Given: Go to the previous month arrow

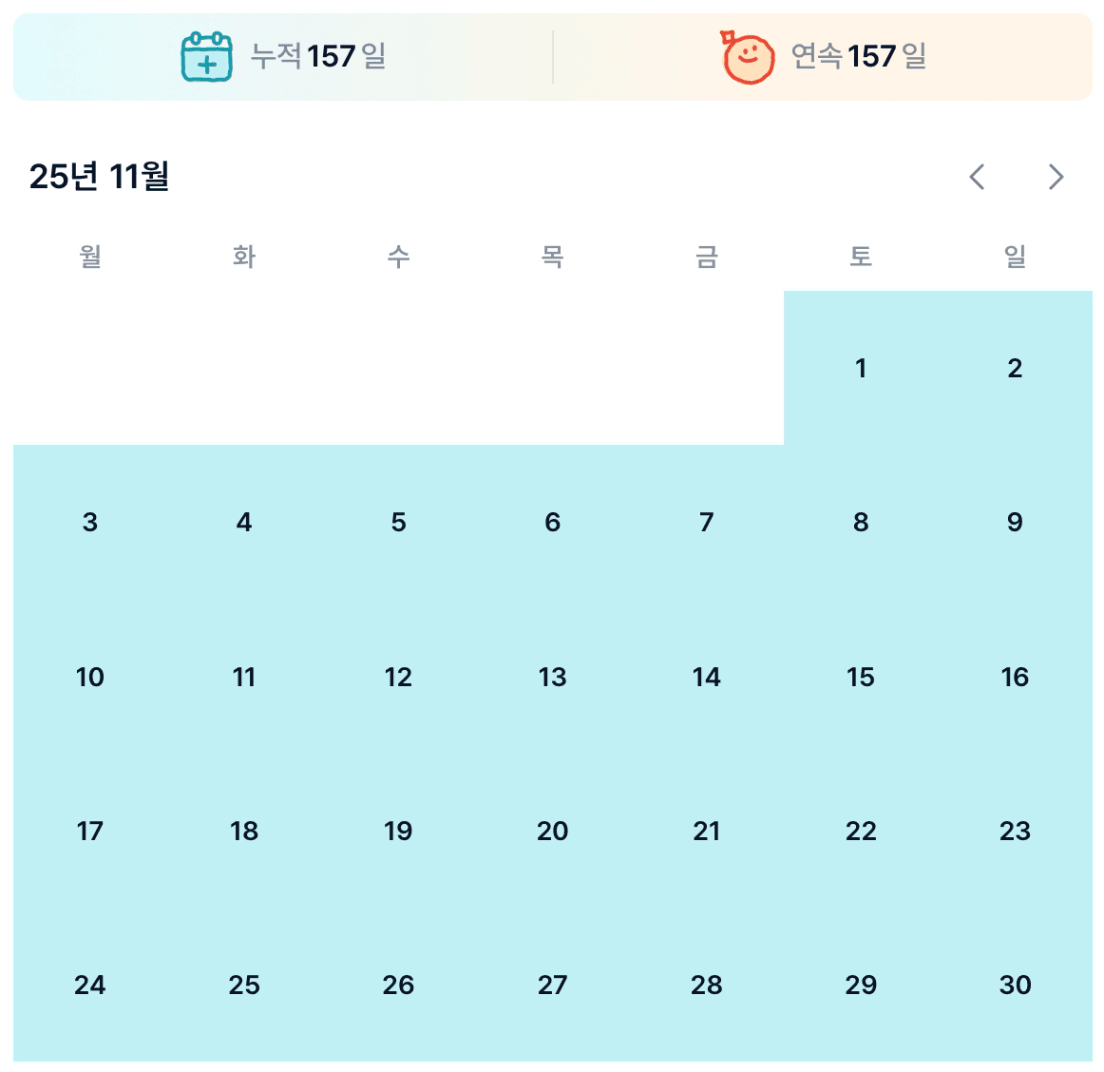Looking at the screenshot, I should 978,177.
